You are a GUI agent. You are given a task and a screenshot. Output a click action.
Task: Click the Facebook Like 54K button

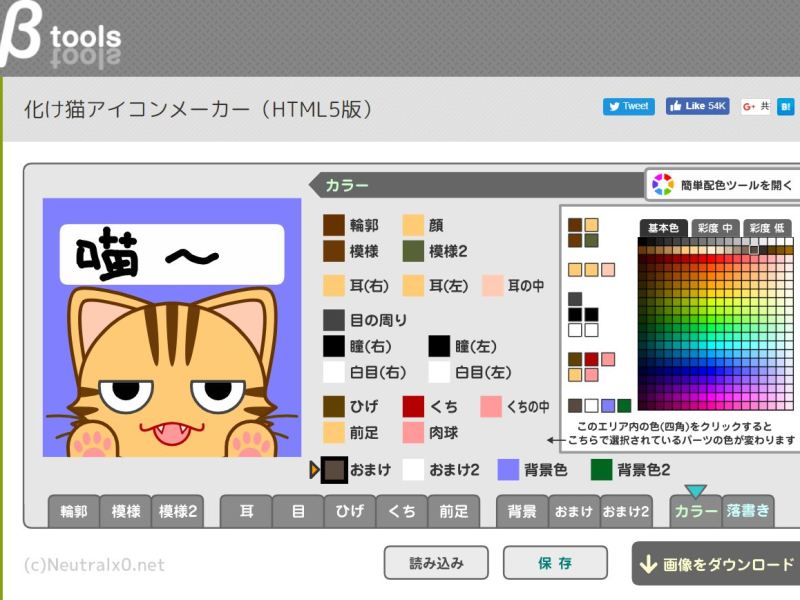[697, 106]
